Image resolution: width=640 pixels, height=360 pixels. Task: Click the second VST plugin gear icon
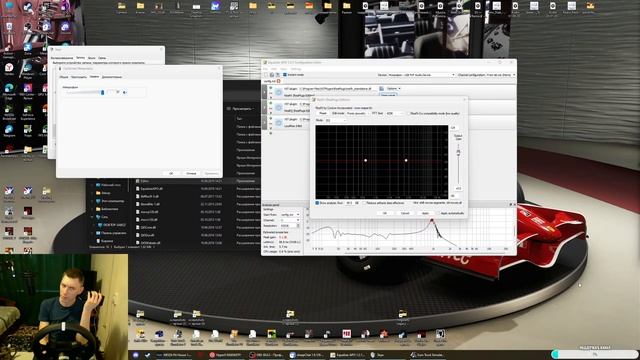point(278,107)
